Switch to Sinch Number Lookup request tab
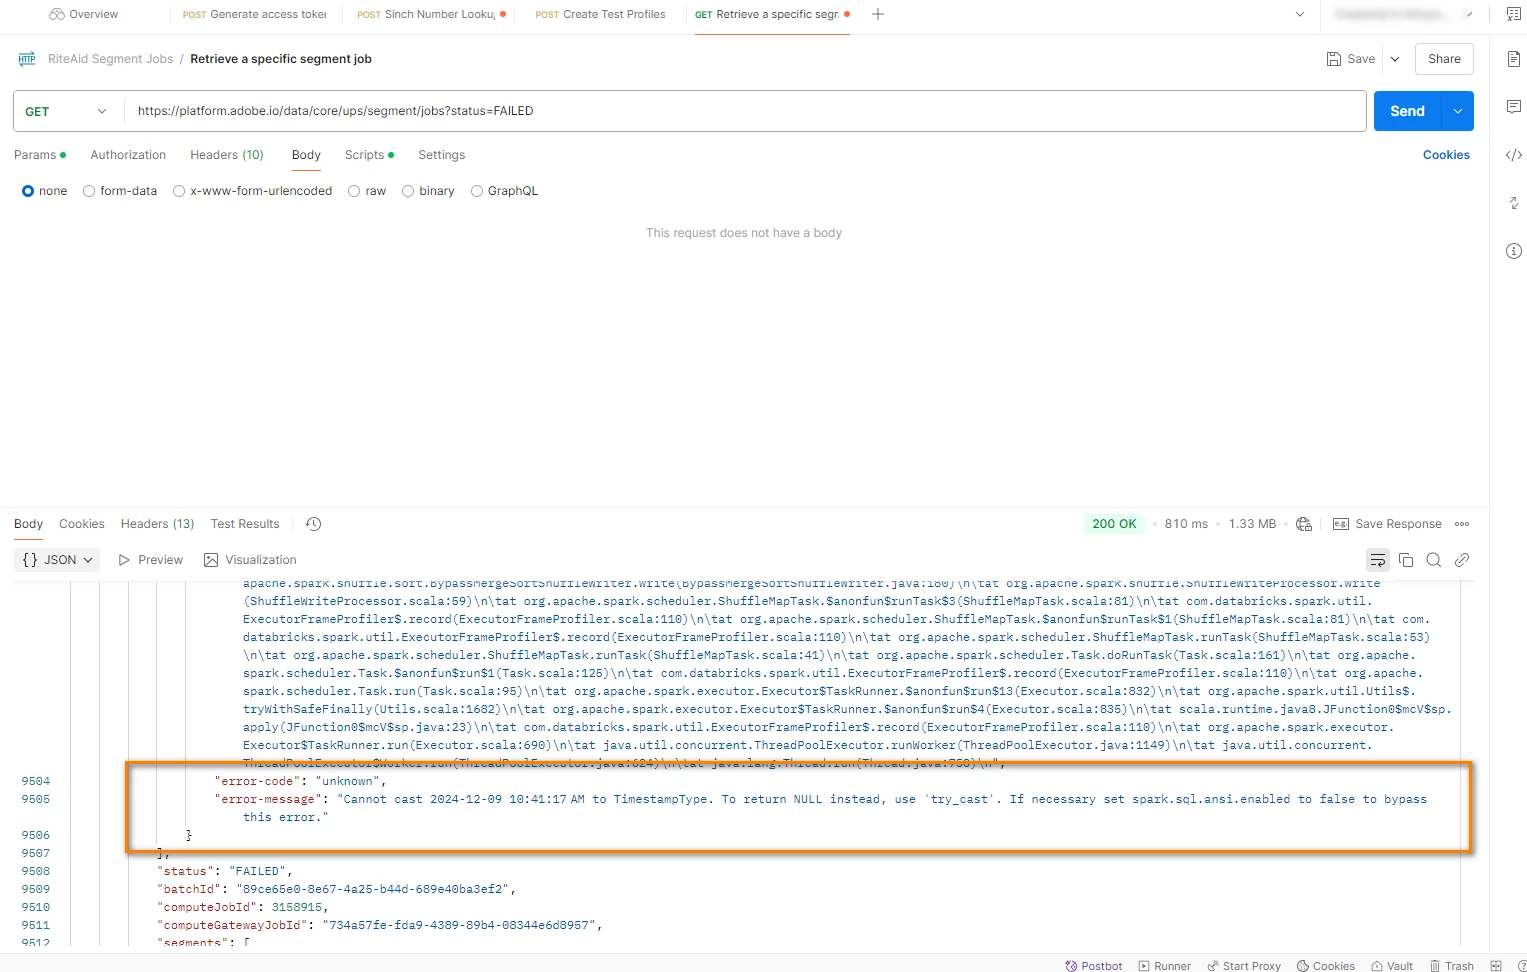 click(x=431, y=15)
